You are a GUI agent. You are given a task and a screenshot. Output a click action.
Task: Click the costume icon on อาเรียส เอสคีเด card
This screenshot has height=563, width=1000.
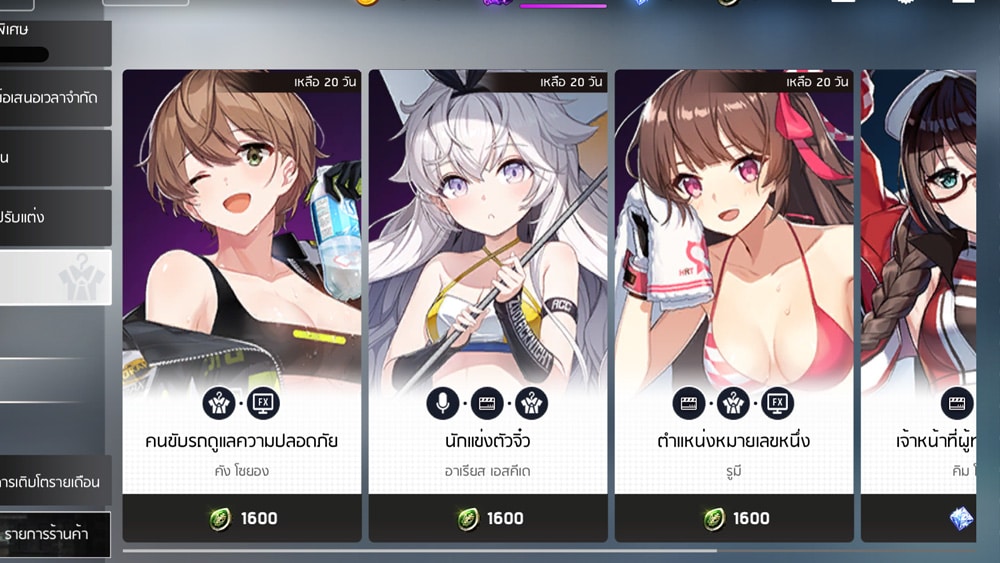tap(531, 403)
